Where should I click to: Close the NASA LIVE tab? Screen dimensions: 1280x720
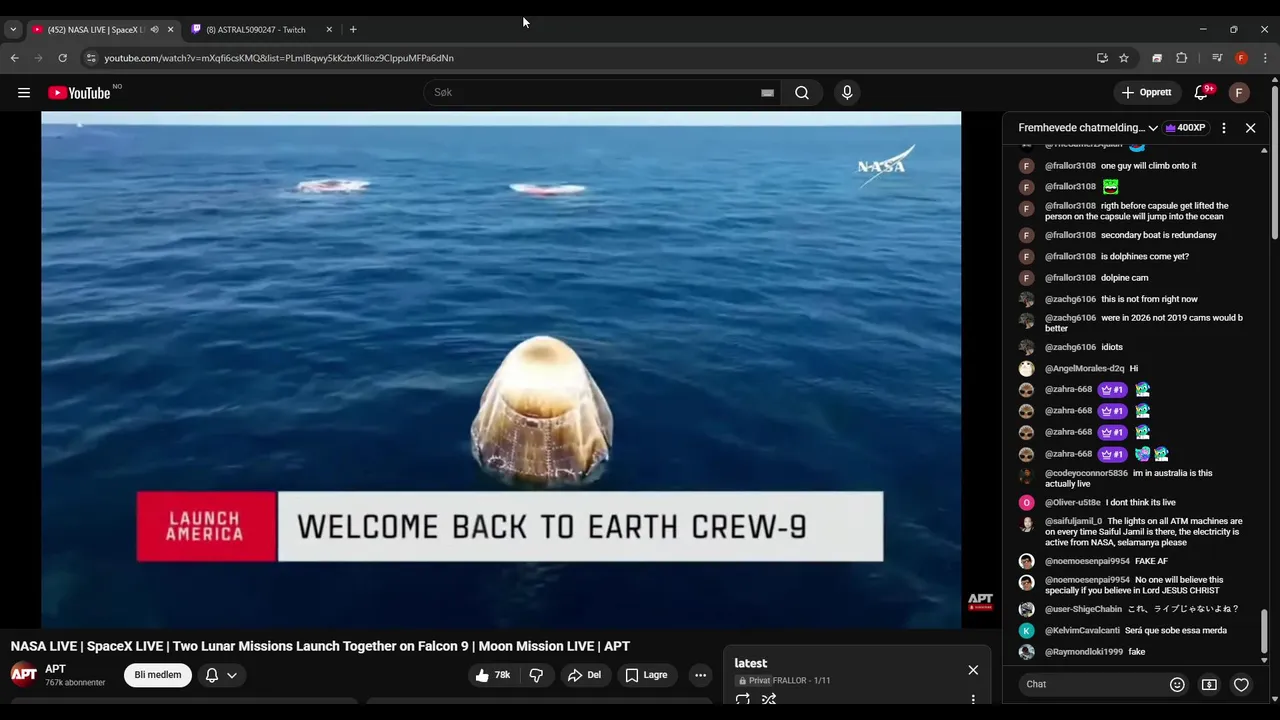point(170,30)
